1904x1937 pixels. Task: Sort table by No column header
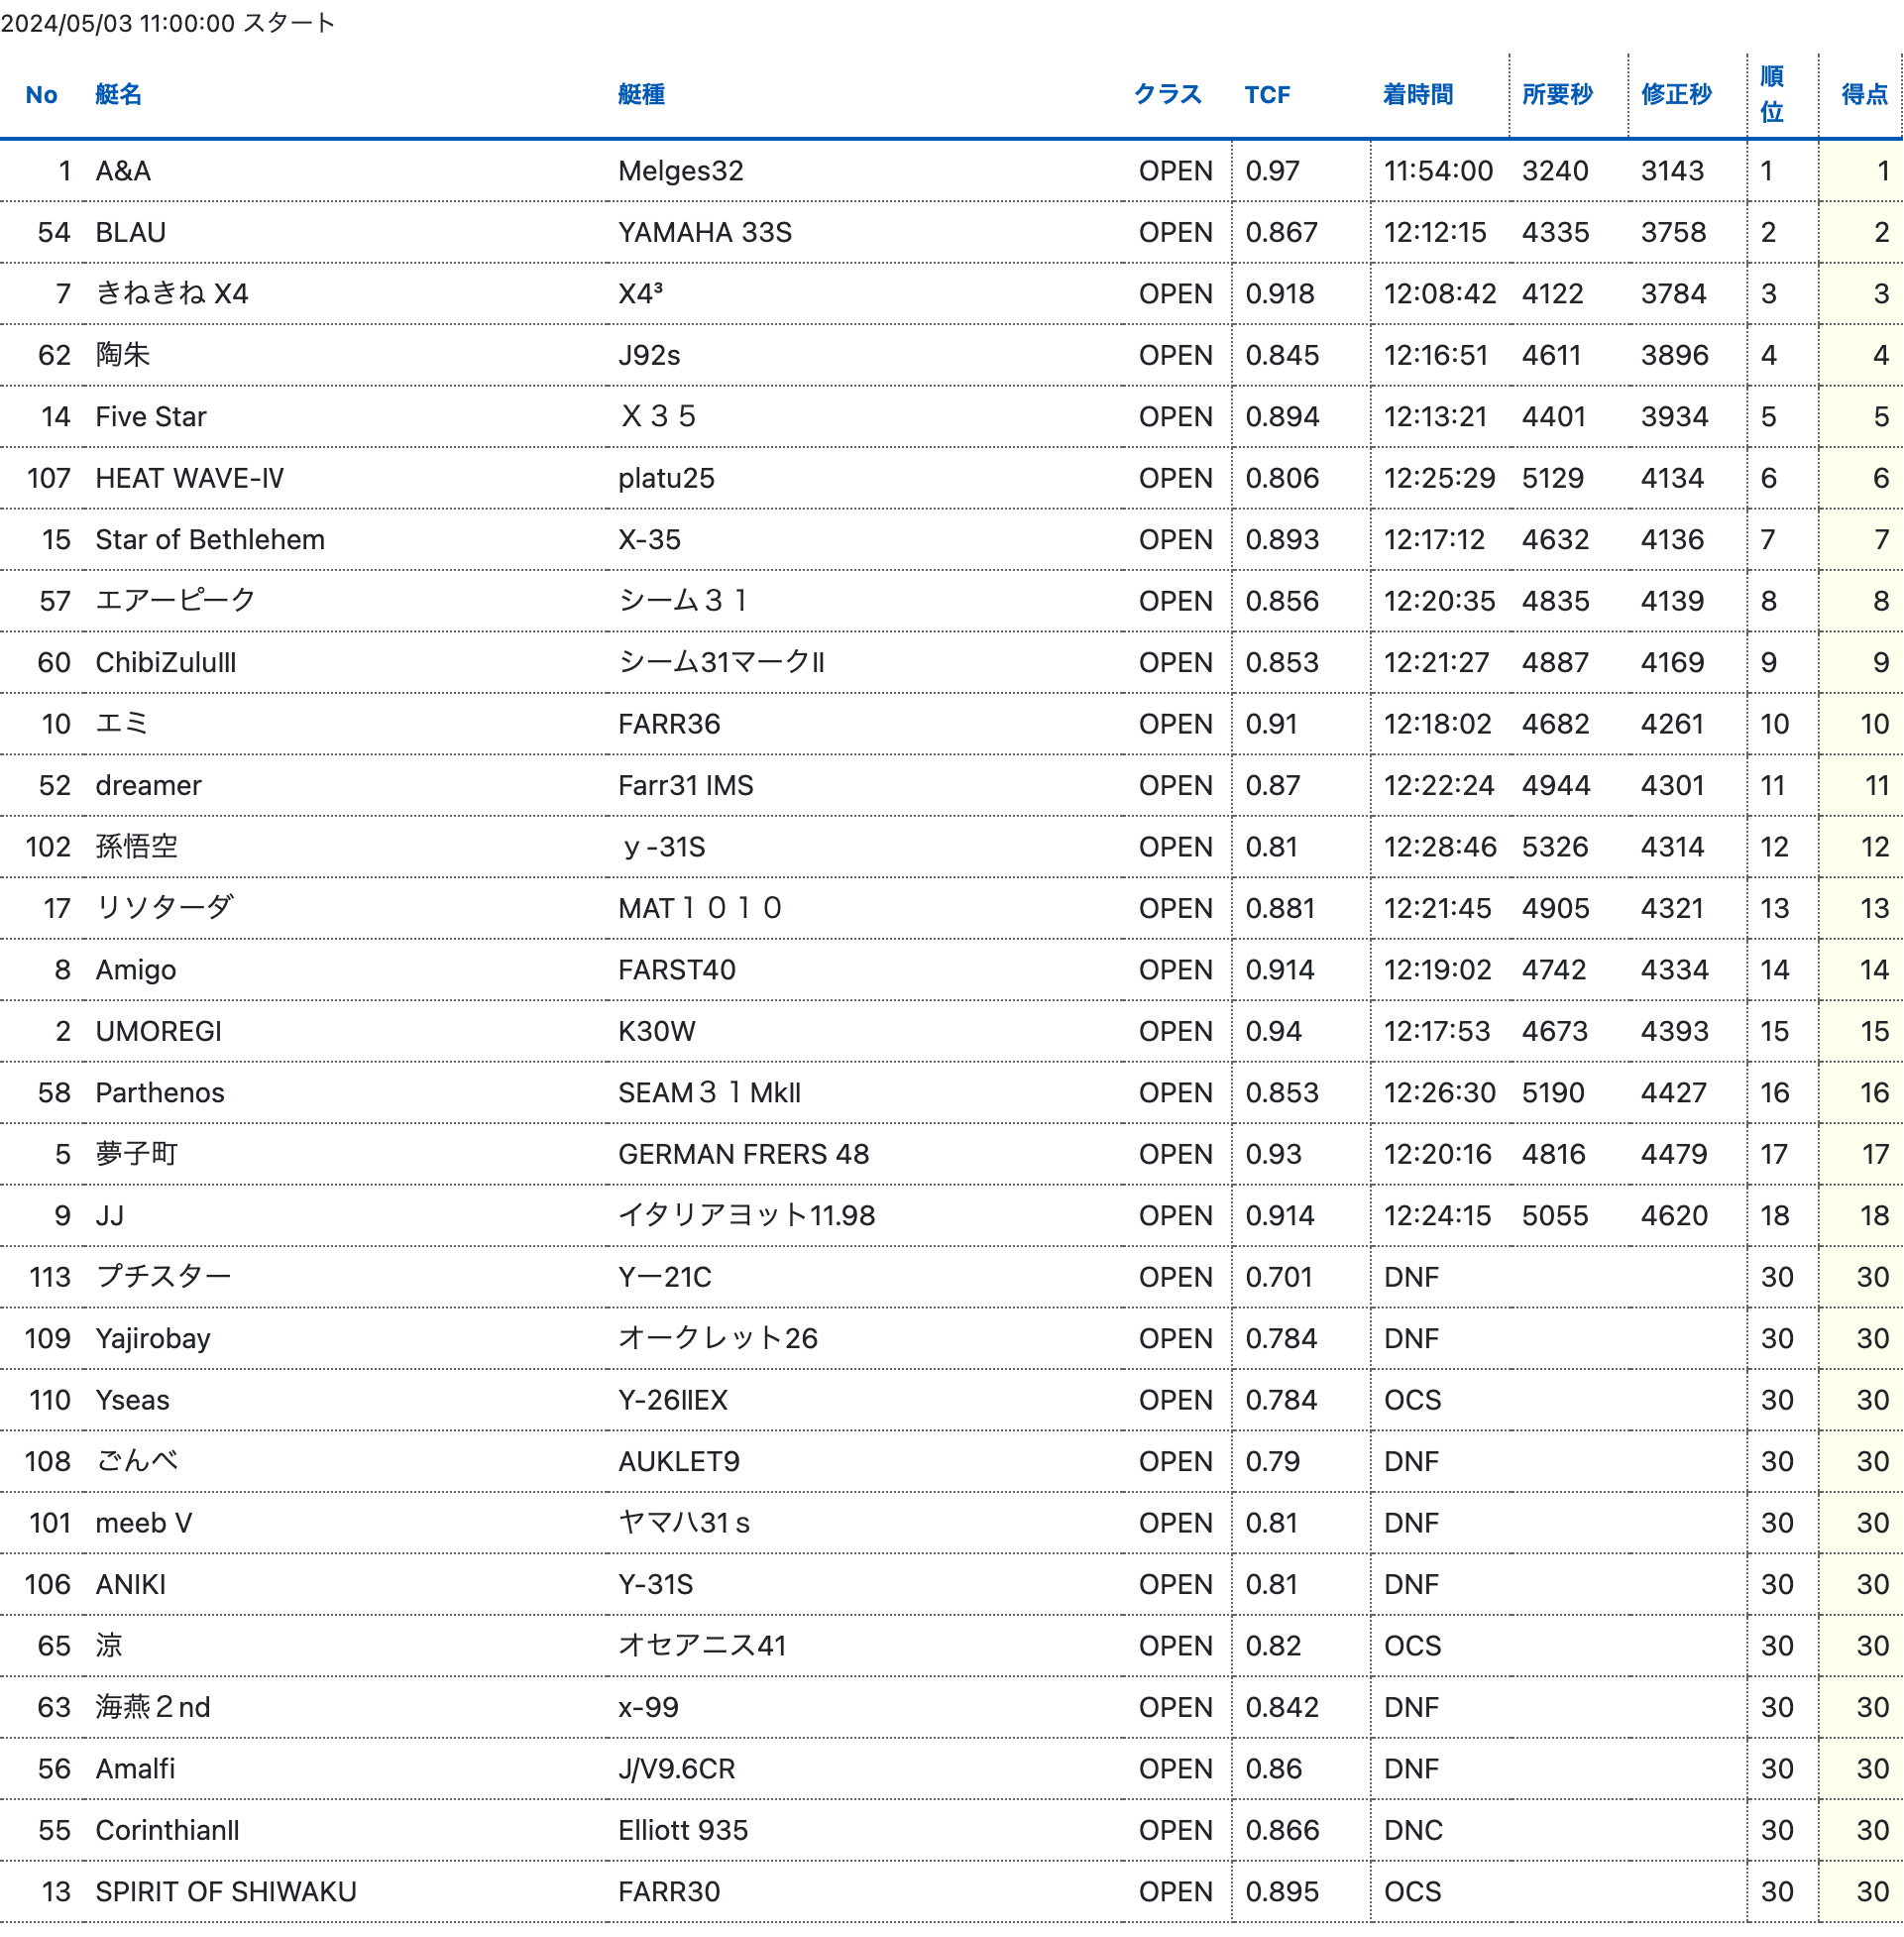(41, 95)
